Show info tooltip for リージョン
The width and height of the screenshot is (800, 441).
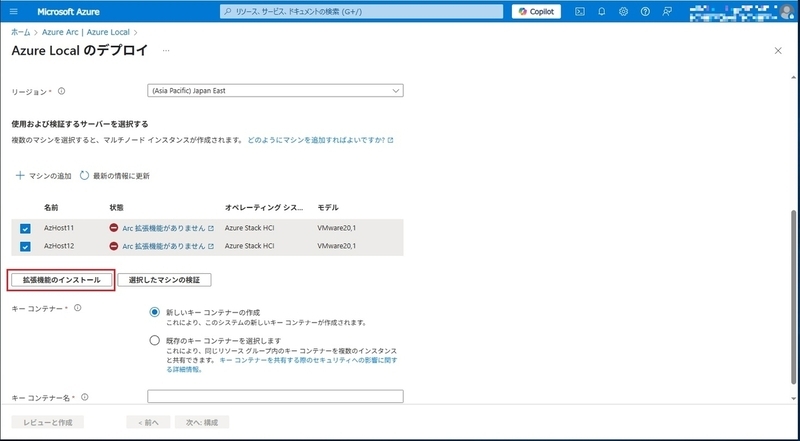tap(62, 91)
